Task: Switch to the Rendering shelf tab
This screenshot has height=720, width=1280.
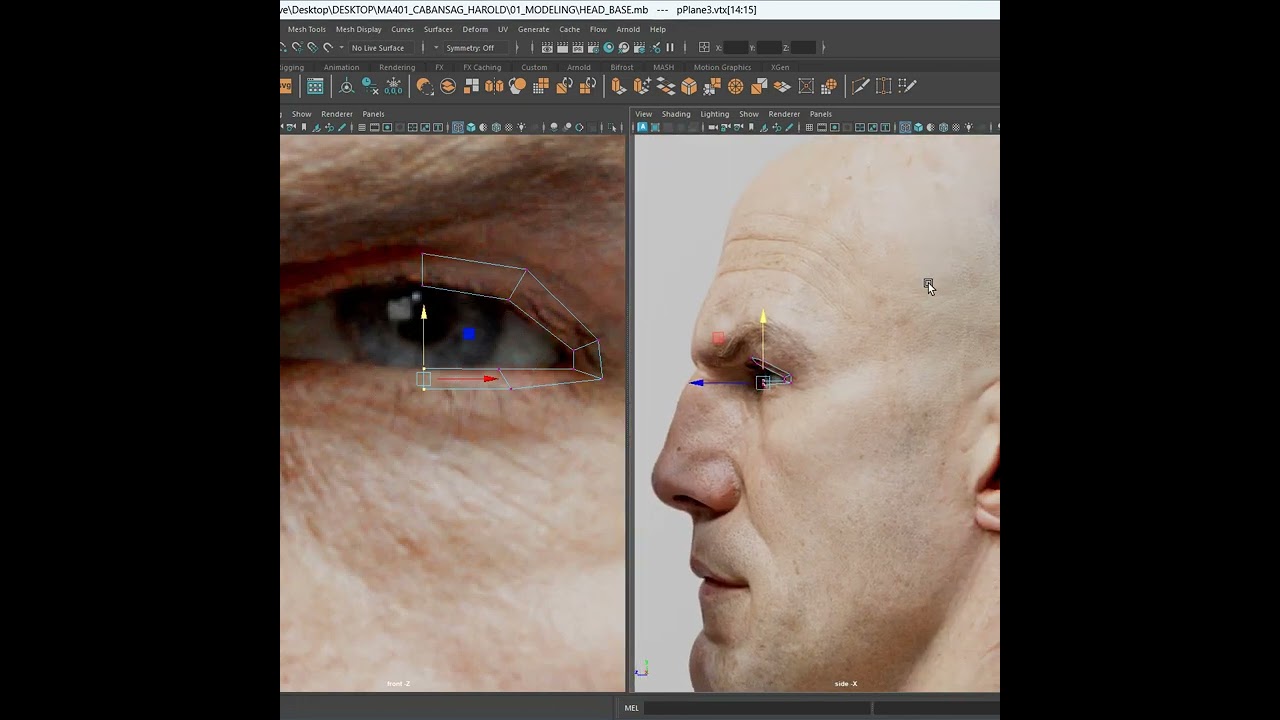Action: 397,67
